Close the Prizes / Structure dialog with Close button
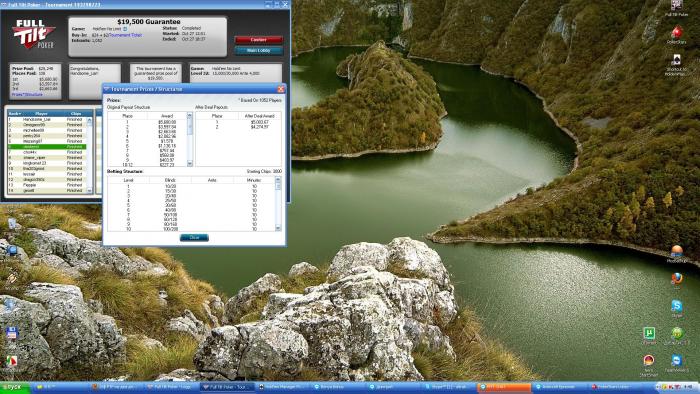 pos(194,237)
